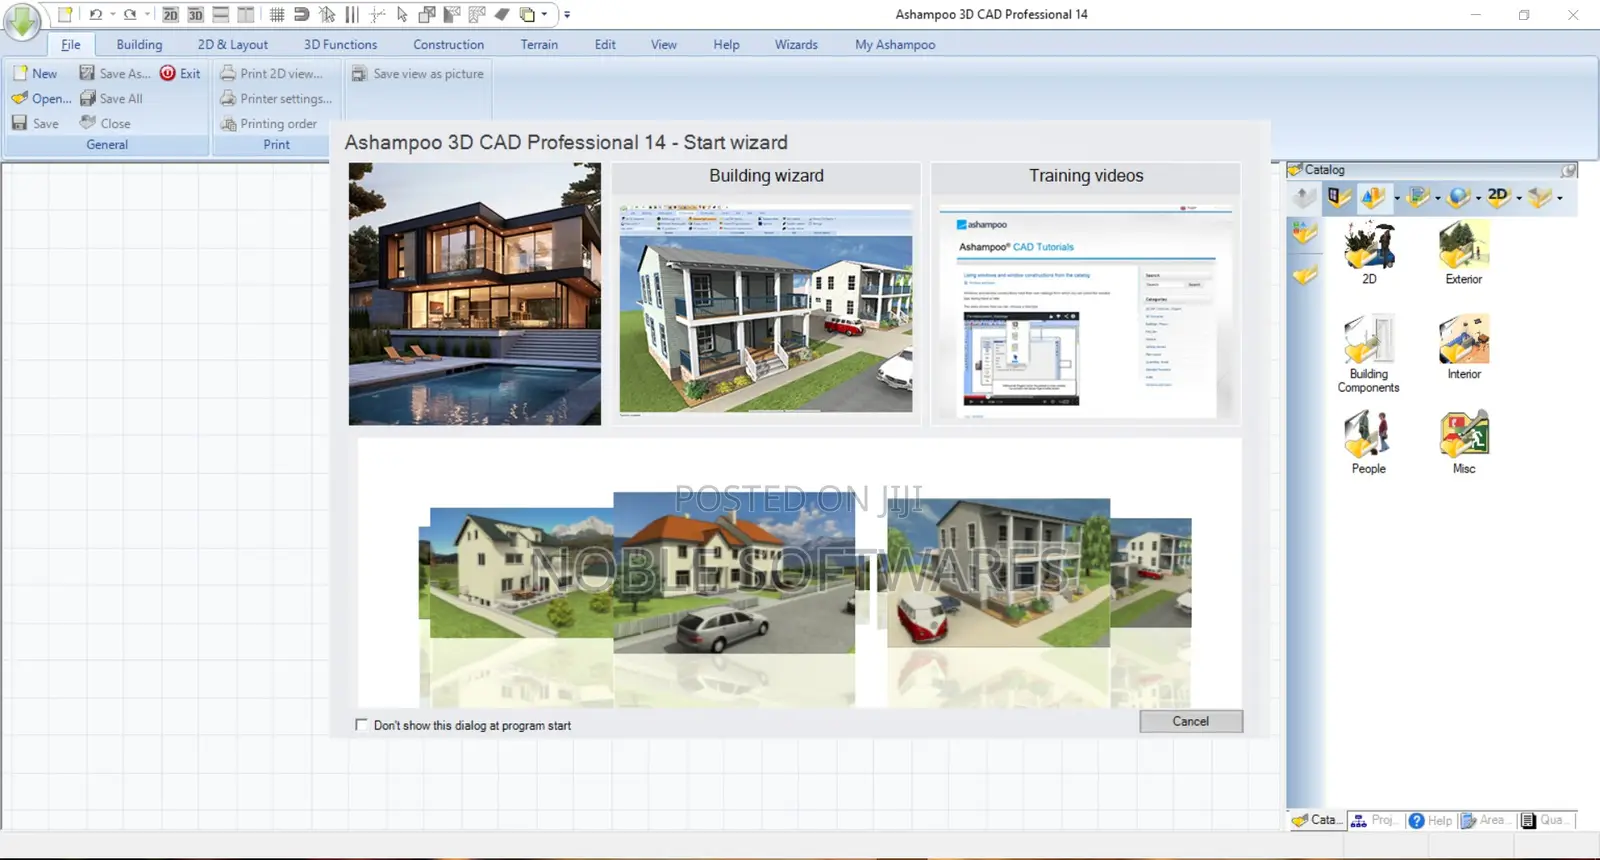Select the 3D objects catalog folder icon
The image size is (1600, 860).
[1373, 197]
